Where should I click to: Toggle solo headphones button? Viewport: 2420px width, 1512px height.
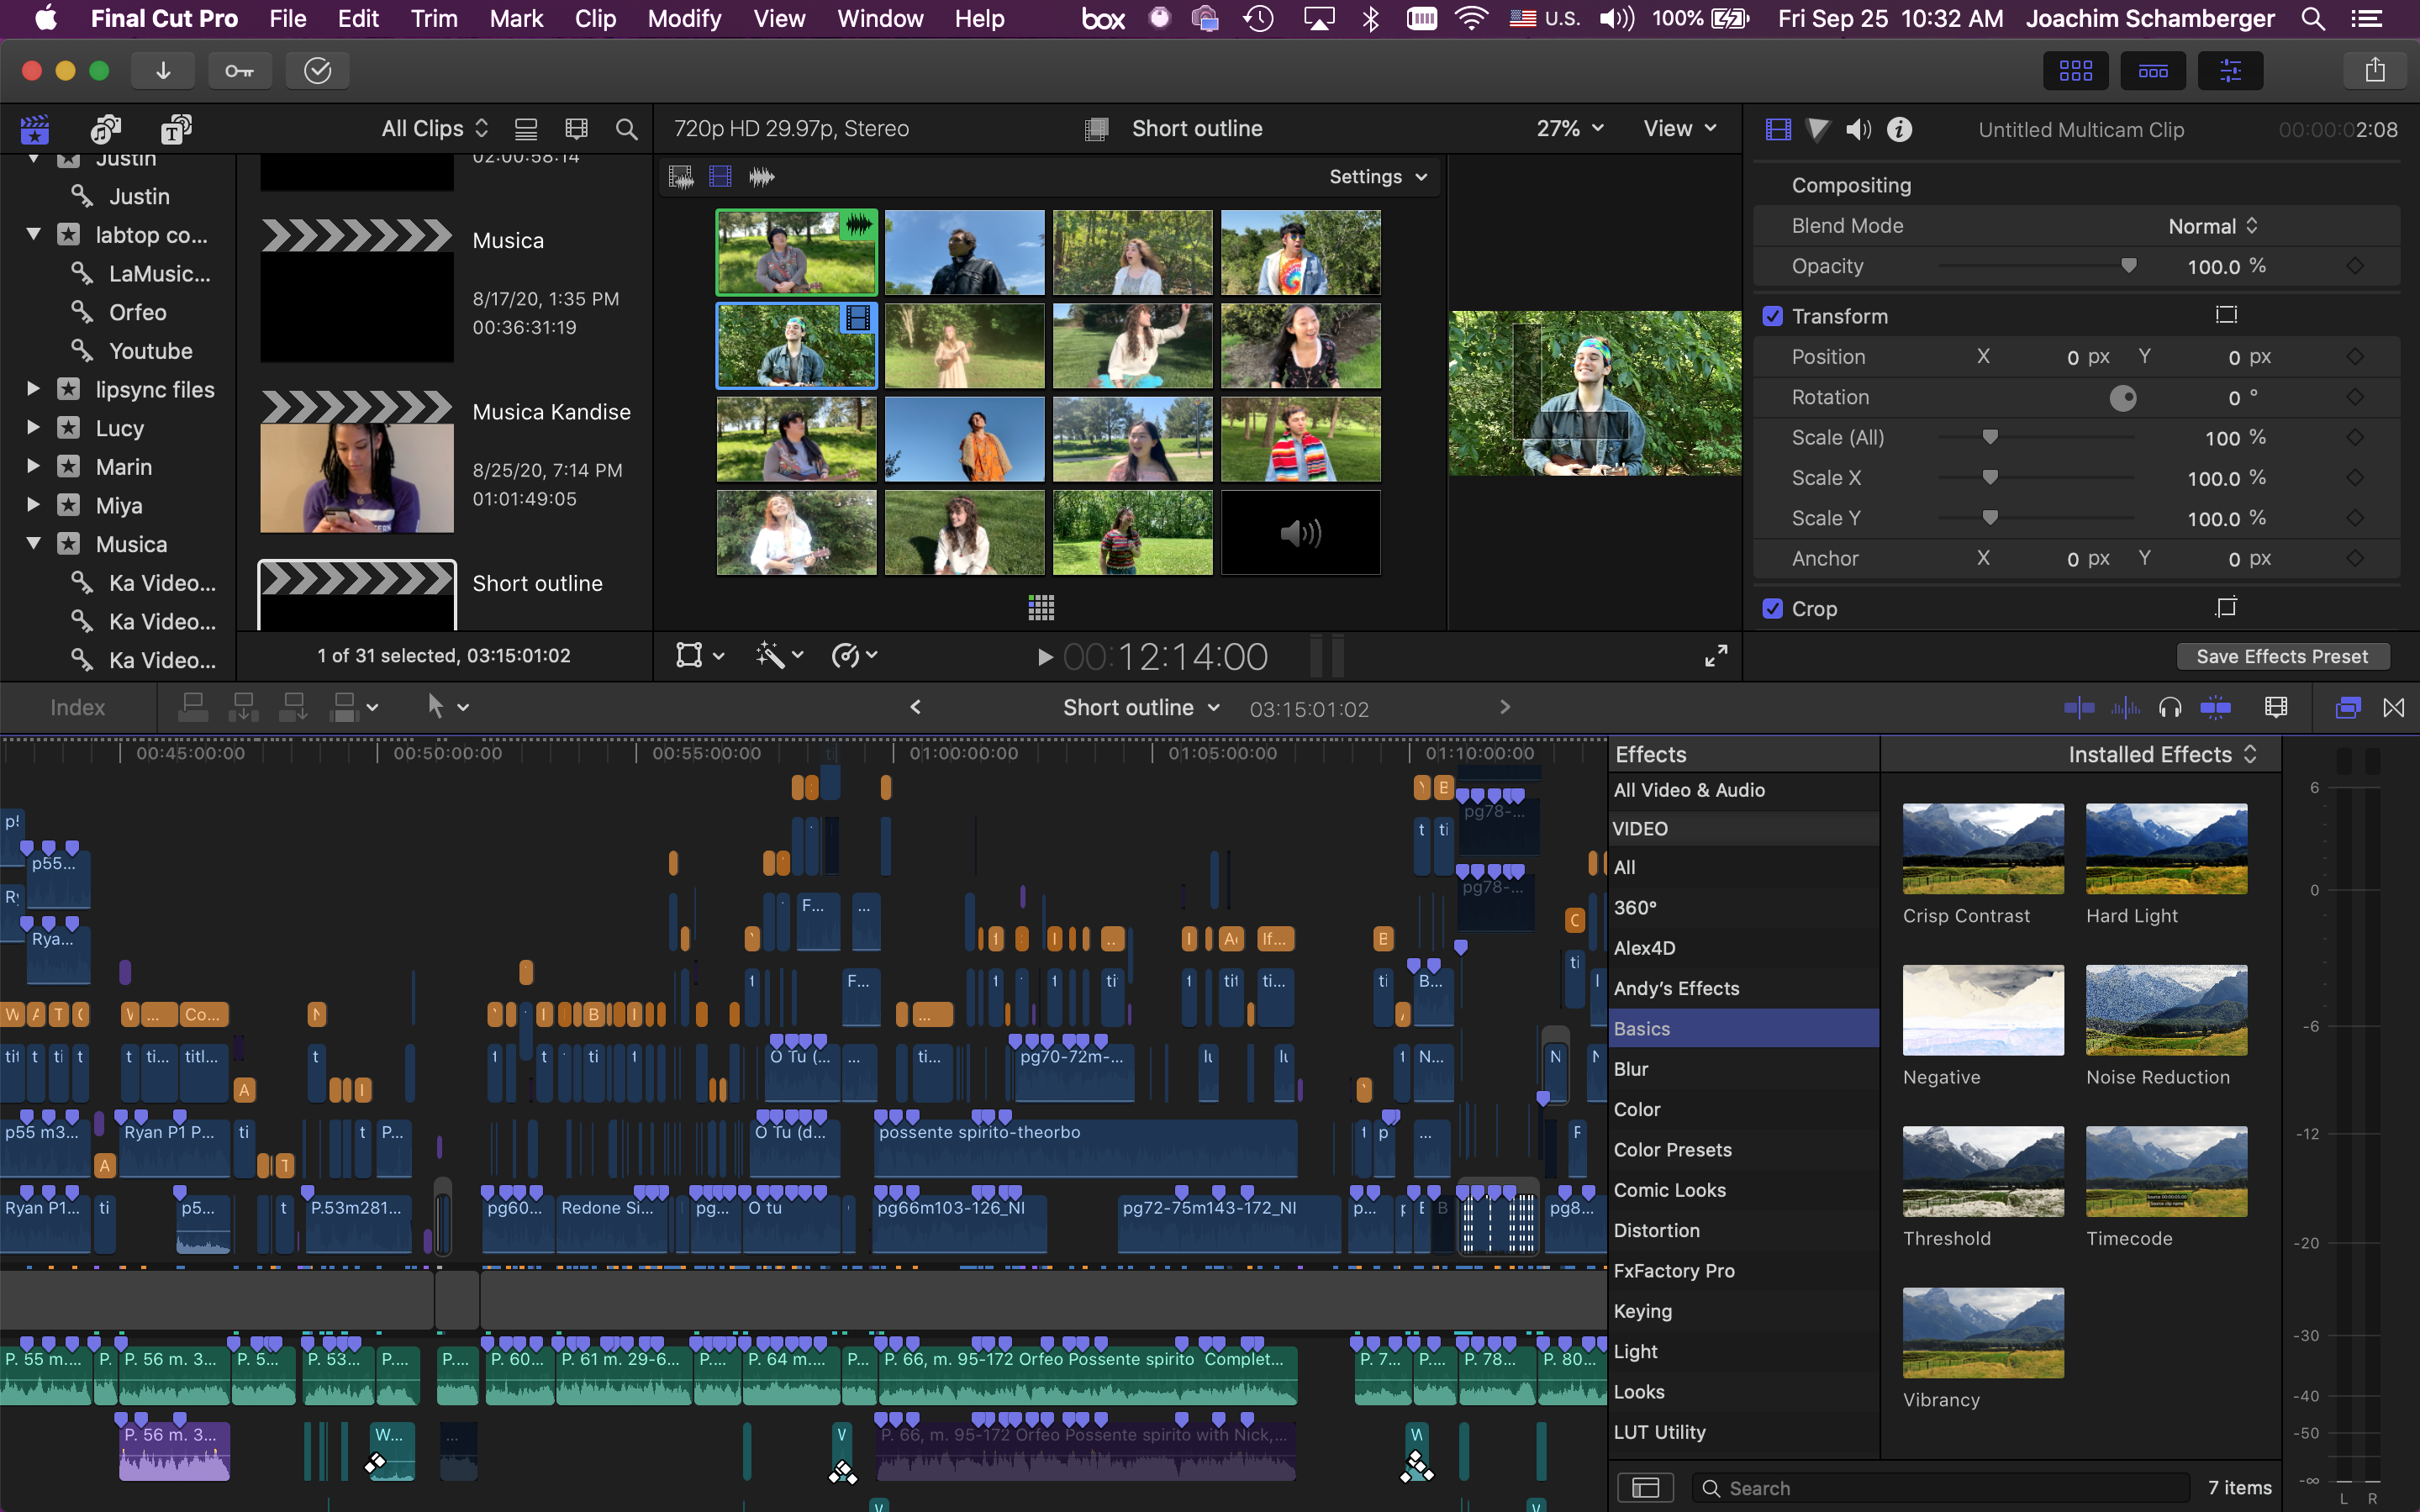[2170, 708]
